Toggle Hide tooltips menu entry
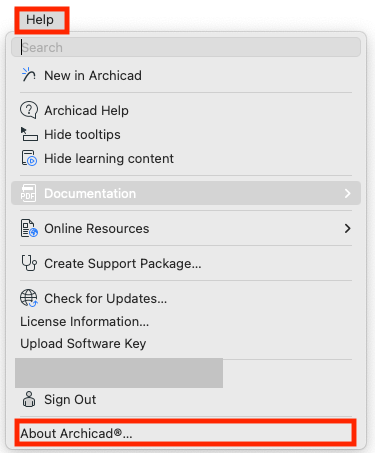 tap(186, 135)
